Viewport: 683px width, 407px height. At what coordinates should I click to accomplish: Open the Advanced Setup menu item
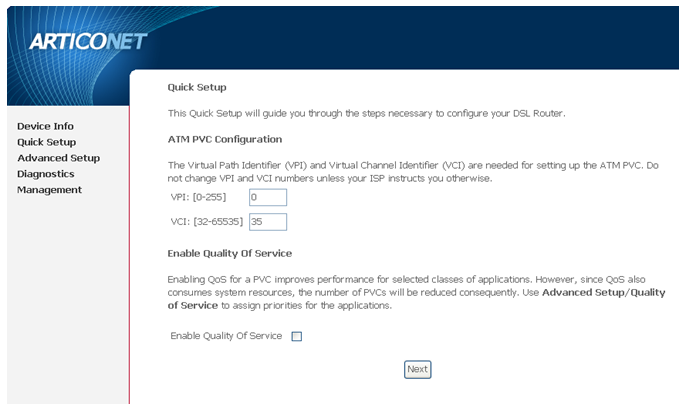click(59, 158)
